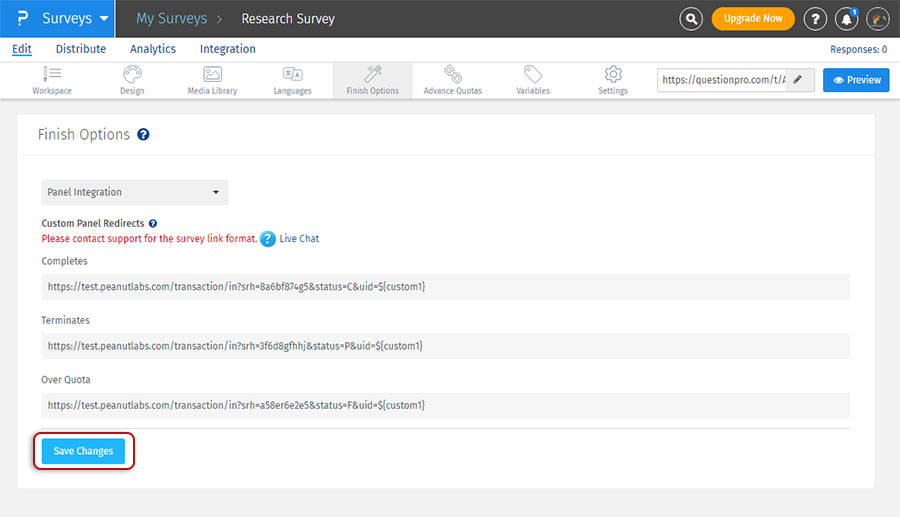Viewport: 900px width, 517px height.
Task: Click the Completes redirect URL field
Action: coord(446,287)
